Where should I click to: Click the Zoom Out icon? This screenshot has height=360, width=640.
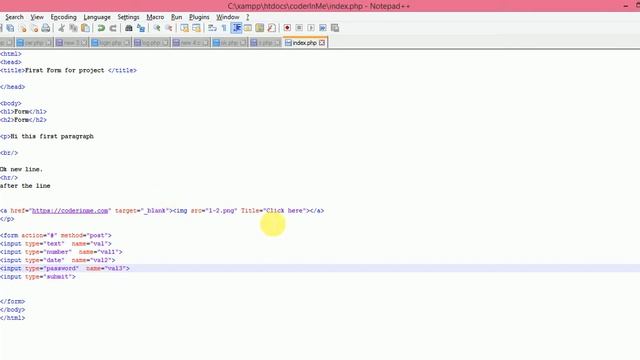tap(169, 28)
